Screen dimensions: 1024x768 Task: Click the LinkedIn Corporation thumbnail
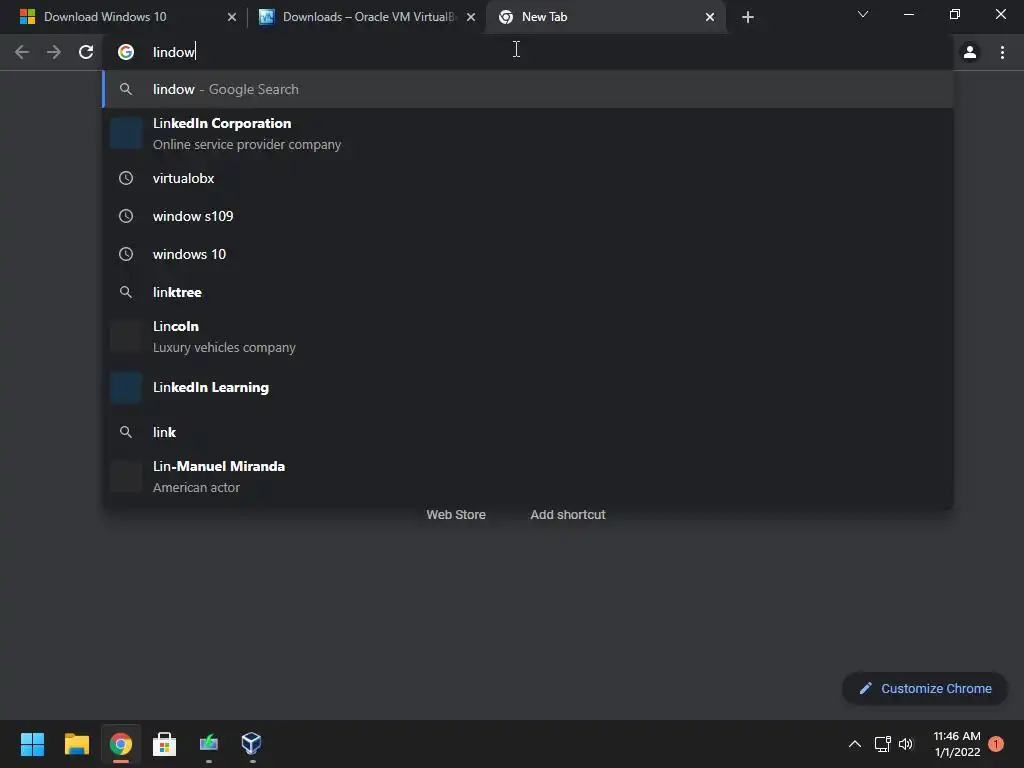click(126, 133)
